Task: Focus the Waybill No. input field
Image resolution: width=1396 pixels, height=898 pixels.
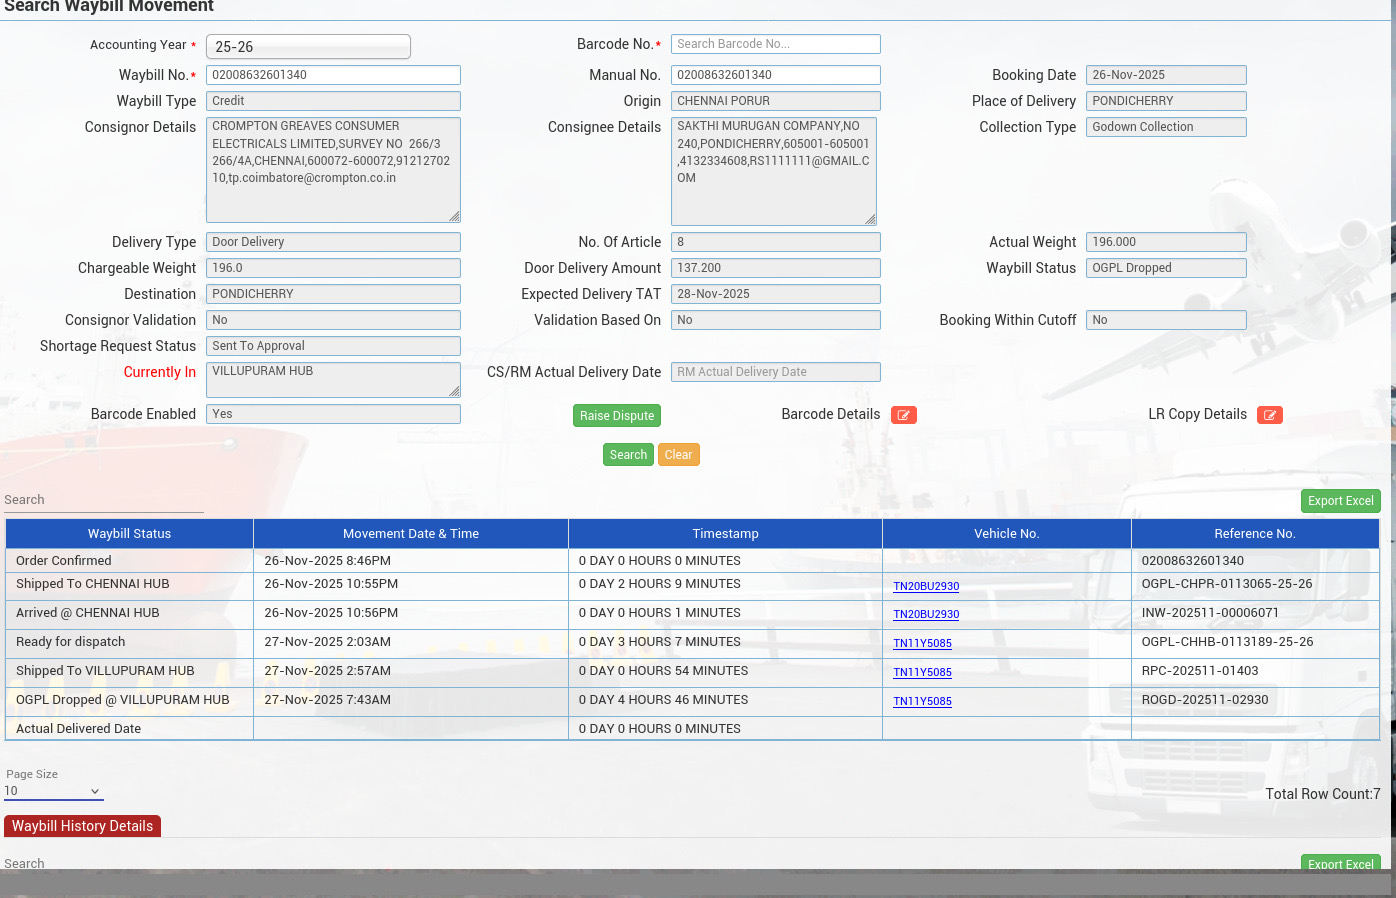Action: coord(333,75)
